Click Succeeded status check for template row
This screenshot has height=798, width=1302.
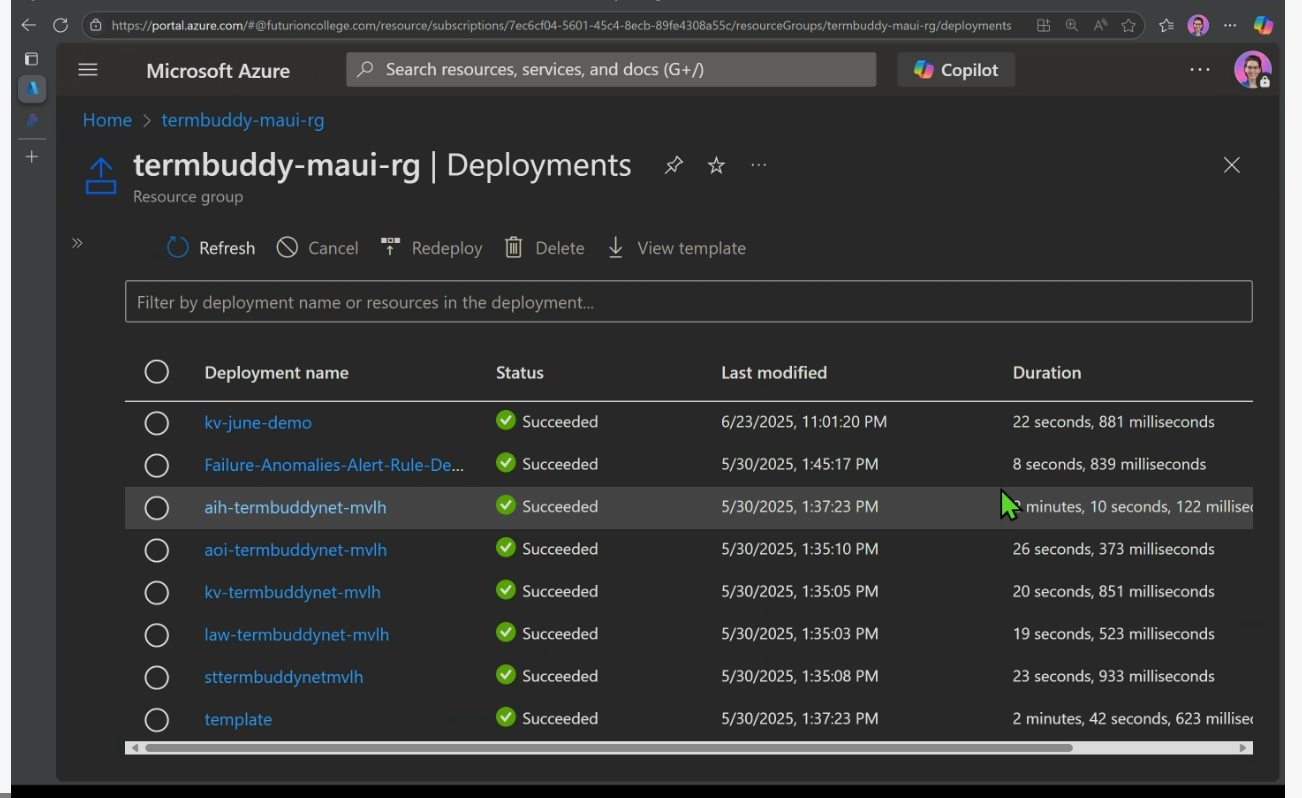pyautogui.click(x=506, y=718)
